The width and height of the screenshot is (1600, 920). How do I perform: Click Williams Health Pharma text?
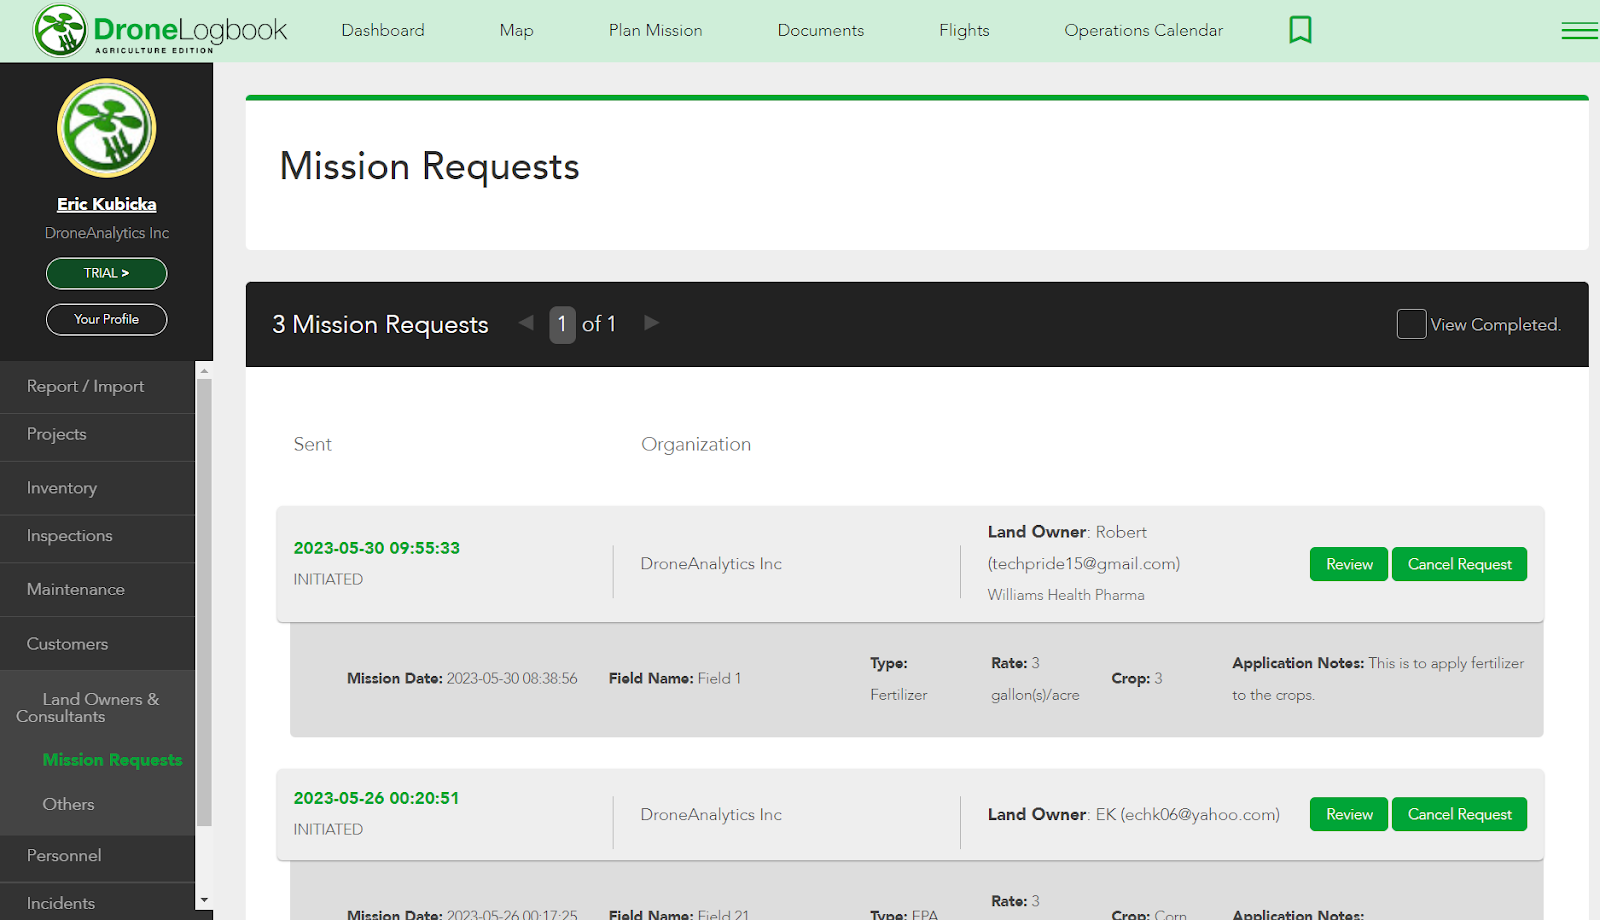coord(1066,595)
